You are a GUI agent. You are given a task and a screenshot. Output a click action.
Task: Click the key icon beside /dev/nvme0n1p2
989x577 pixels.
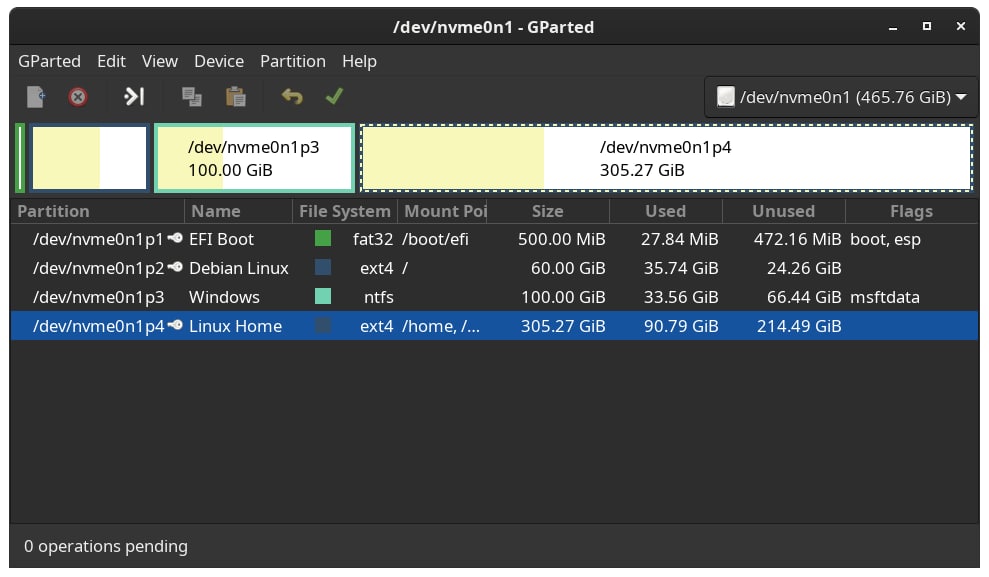tap(175, 267)
